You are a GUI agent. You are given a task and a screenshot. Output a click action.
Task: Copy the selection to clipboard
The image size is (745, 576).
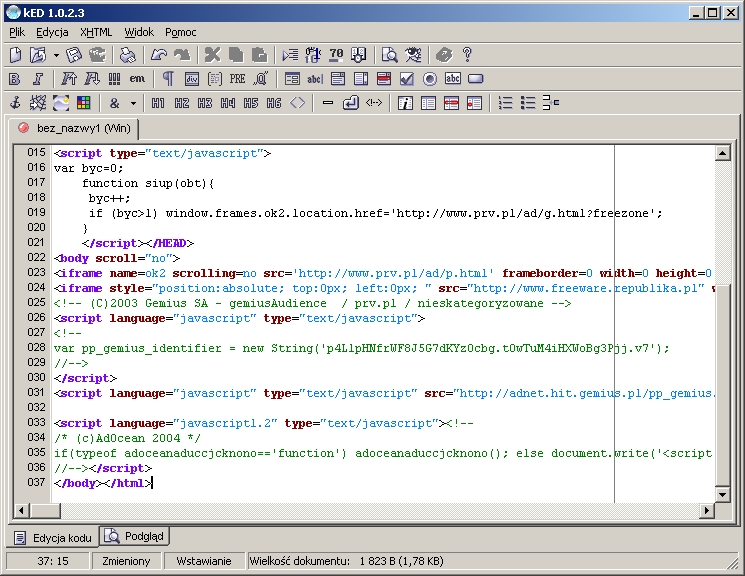236,55
